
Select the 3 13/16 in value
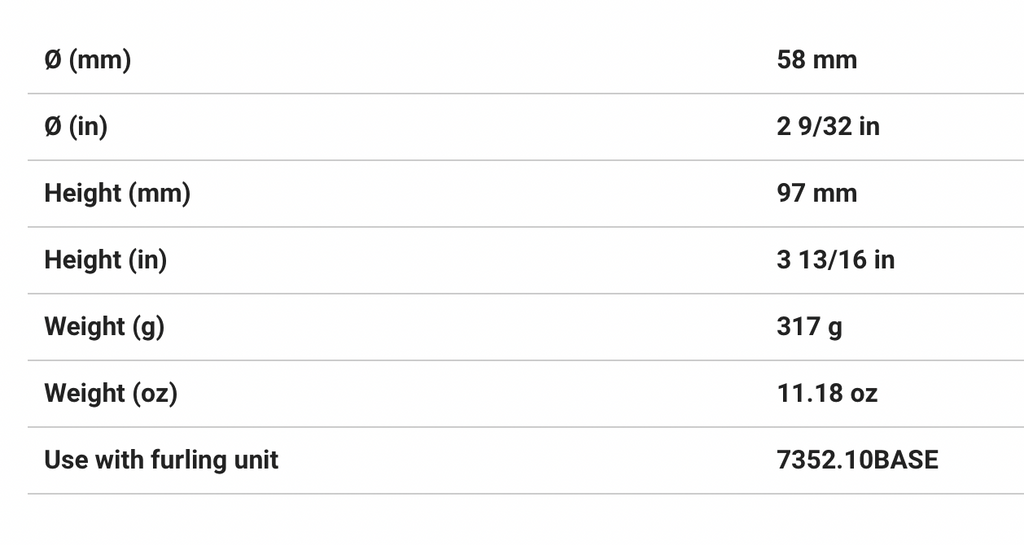[x=835, y=260]
